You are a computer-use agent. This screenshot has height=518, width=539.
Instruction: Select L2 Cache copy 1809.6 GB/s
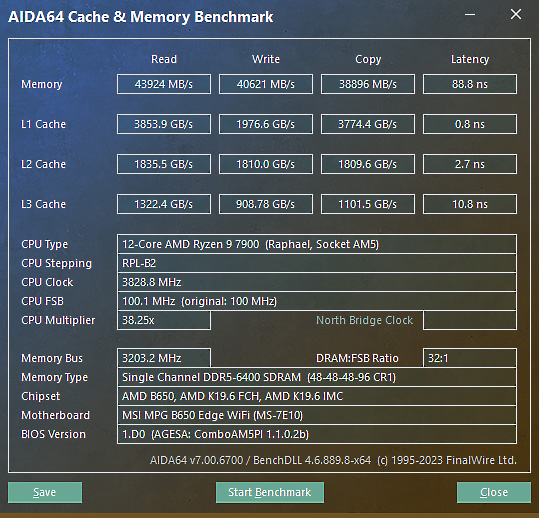368,164
